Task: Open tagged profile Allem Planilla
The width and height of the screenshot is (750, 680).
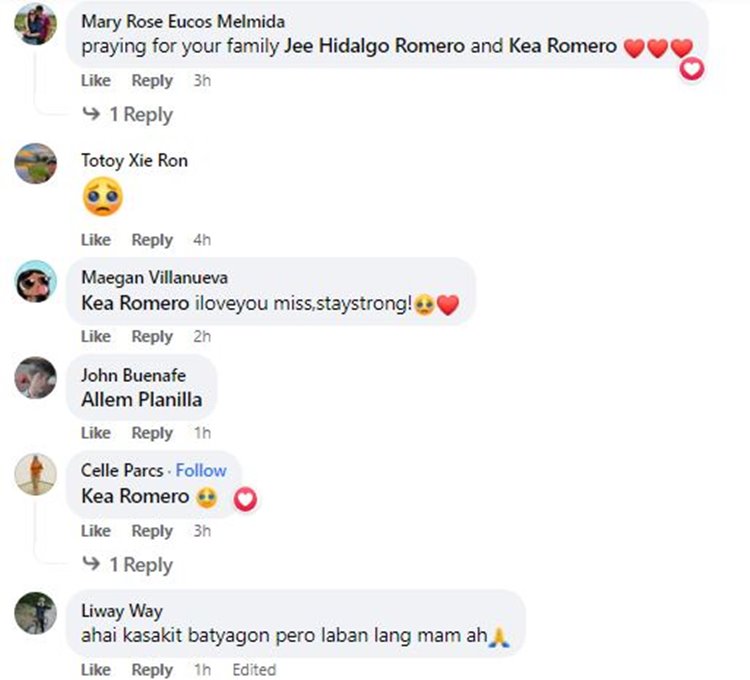Action: click(142, 400)
